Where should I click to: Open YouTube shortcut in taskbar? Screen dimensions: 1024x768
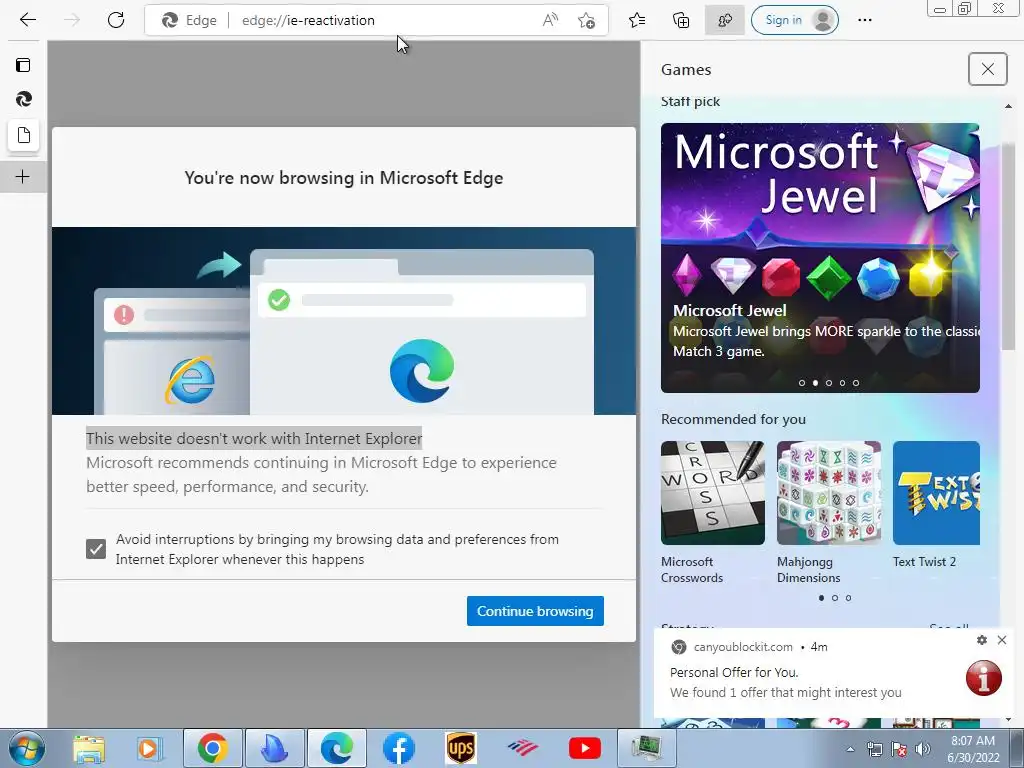tap(584, 748)
